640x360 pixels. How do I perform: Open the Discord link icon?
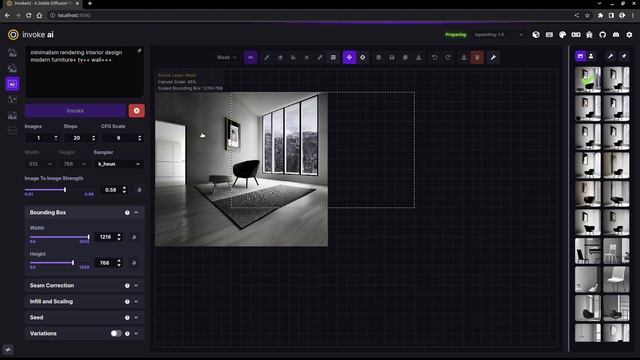616,35
